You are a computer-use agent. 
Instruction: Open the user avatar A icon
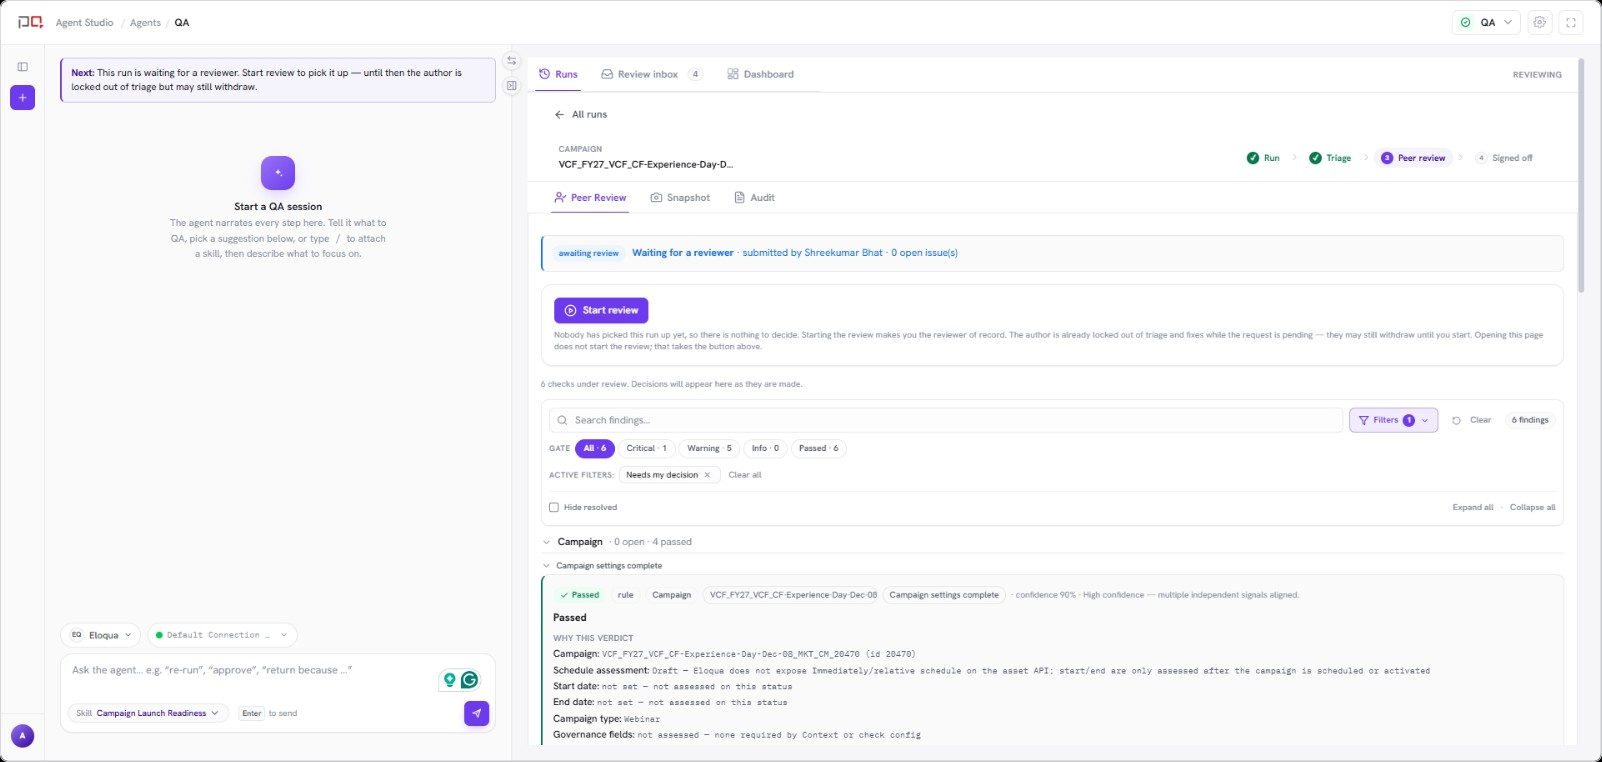point(22,736)
